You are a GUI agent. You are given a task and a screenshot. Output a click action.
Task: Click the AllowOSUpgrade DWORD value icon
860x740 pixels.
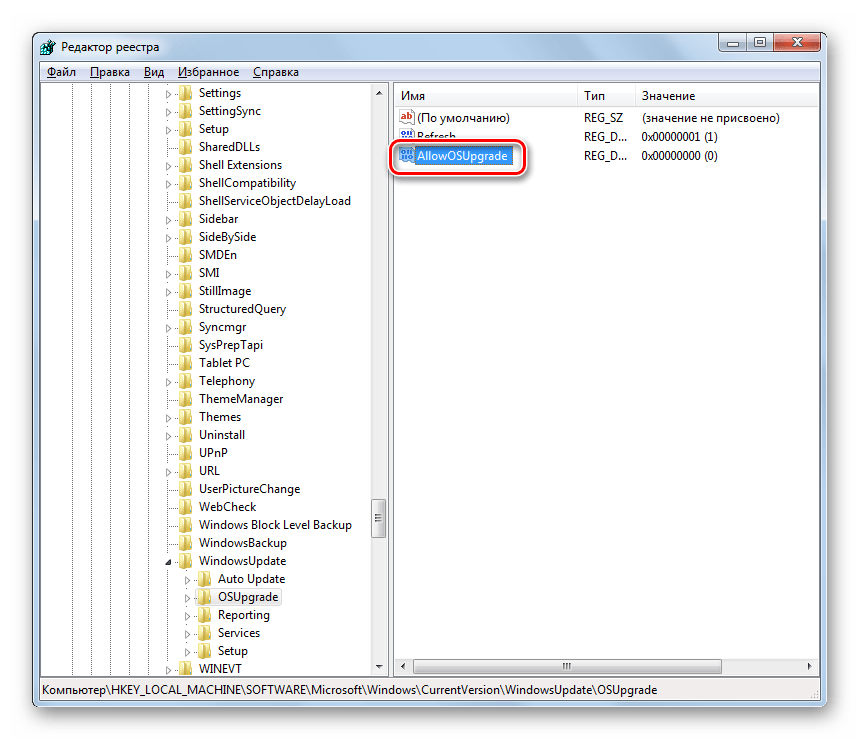pyautogui.click(x=406, y=156)
